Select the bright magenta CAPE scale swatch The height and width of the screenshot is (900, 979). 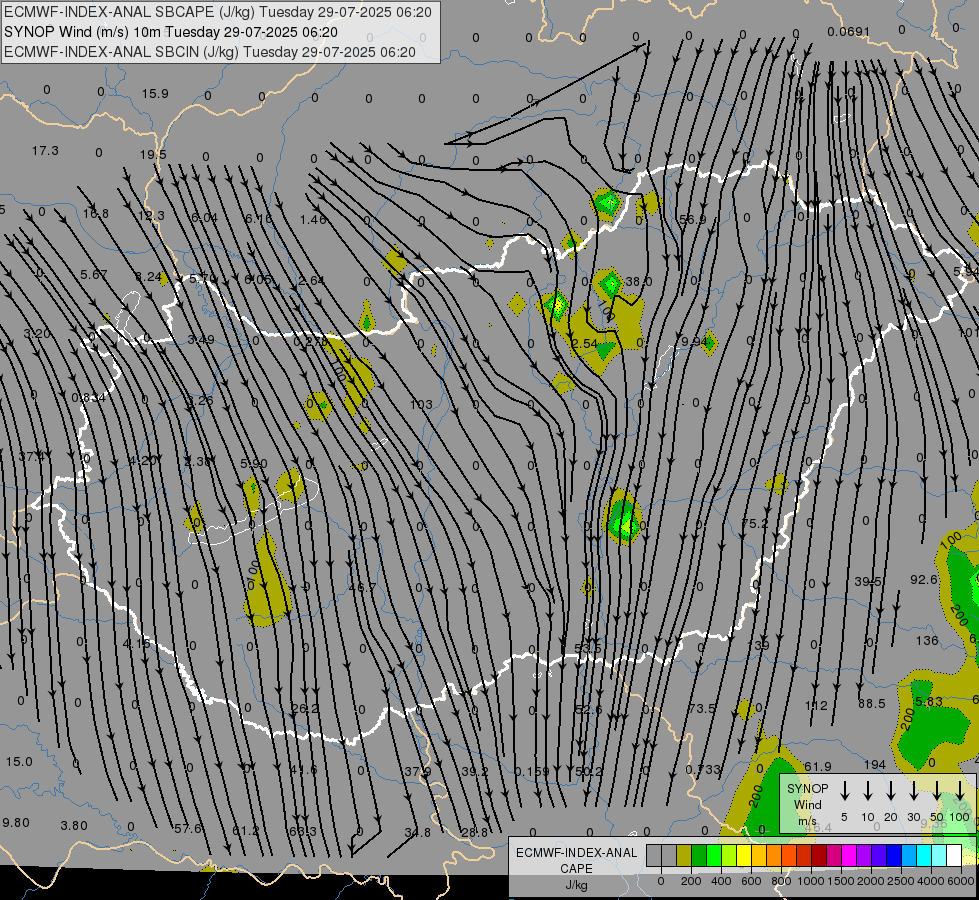tap(849, 856)
